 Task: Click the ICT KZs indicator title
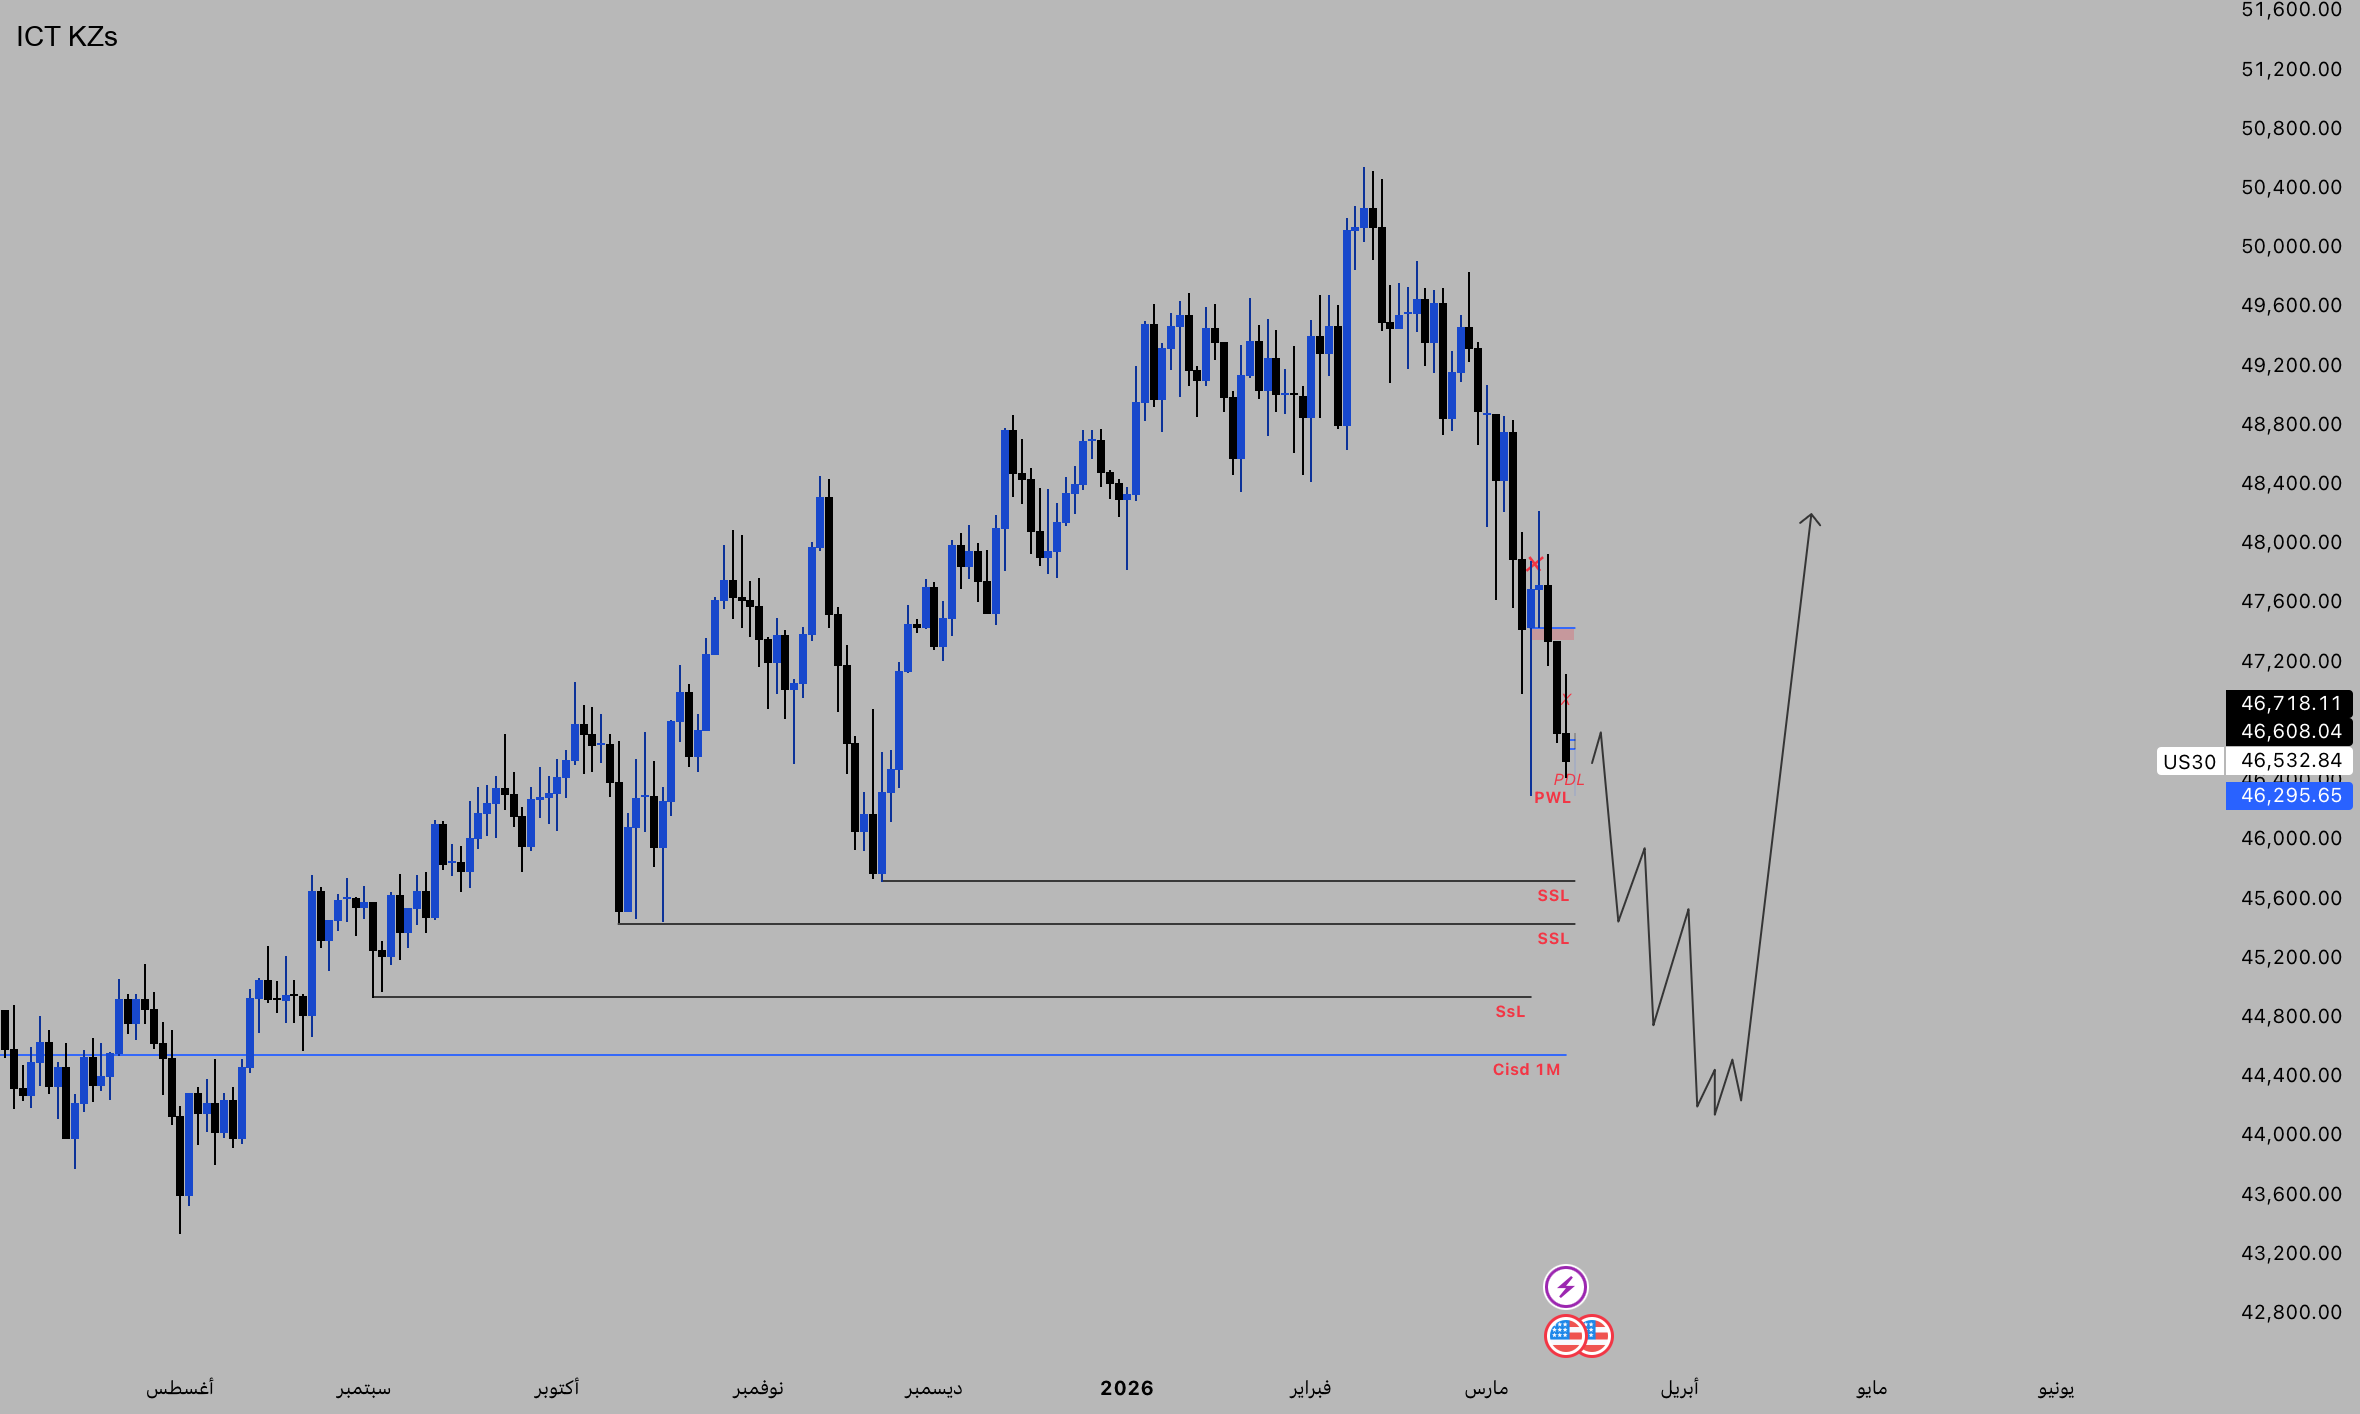pyautogui.click(x=67, y=37)
